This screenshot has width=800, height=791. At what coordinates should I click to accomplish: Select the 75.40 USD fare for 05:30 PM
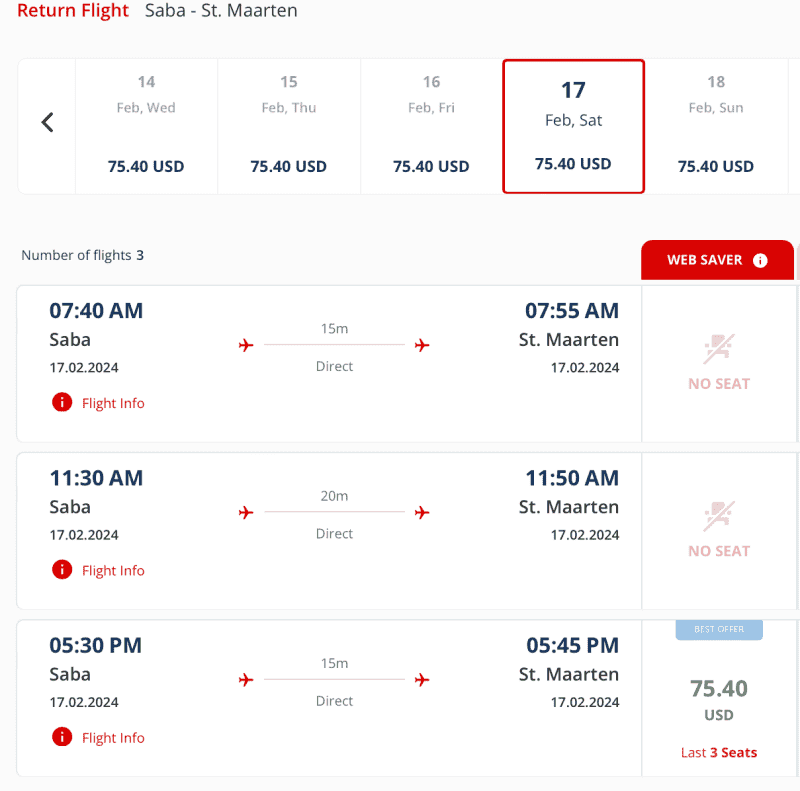point(719,699)
